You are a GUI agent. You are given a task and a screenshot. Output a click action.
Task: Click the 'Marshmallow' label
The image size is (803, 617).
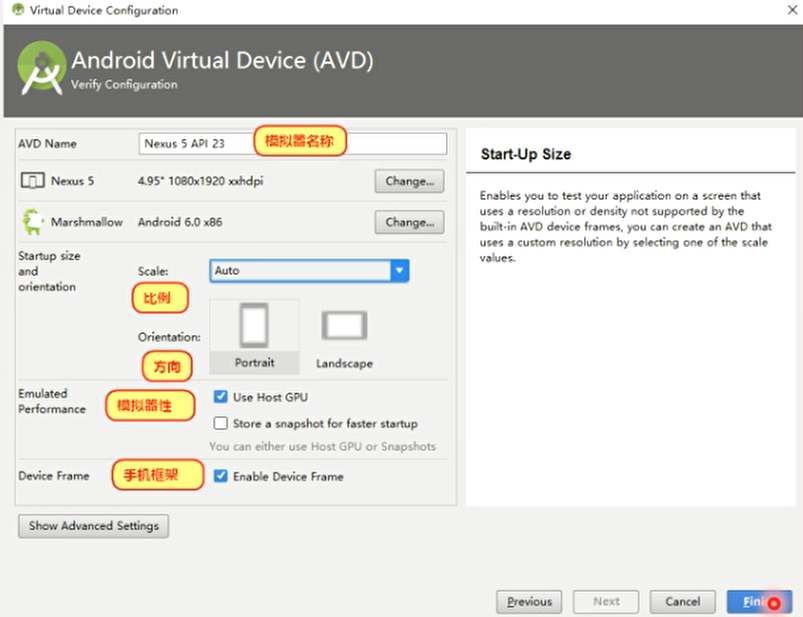point(87,222)
